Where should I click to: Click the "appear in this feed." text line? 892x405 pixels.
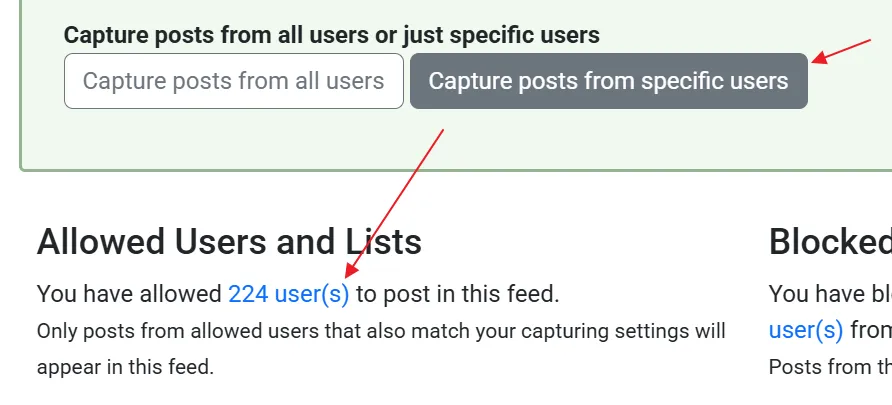(125, 367)
